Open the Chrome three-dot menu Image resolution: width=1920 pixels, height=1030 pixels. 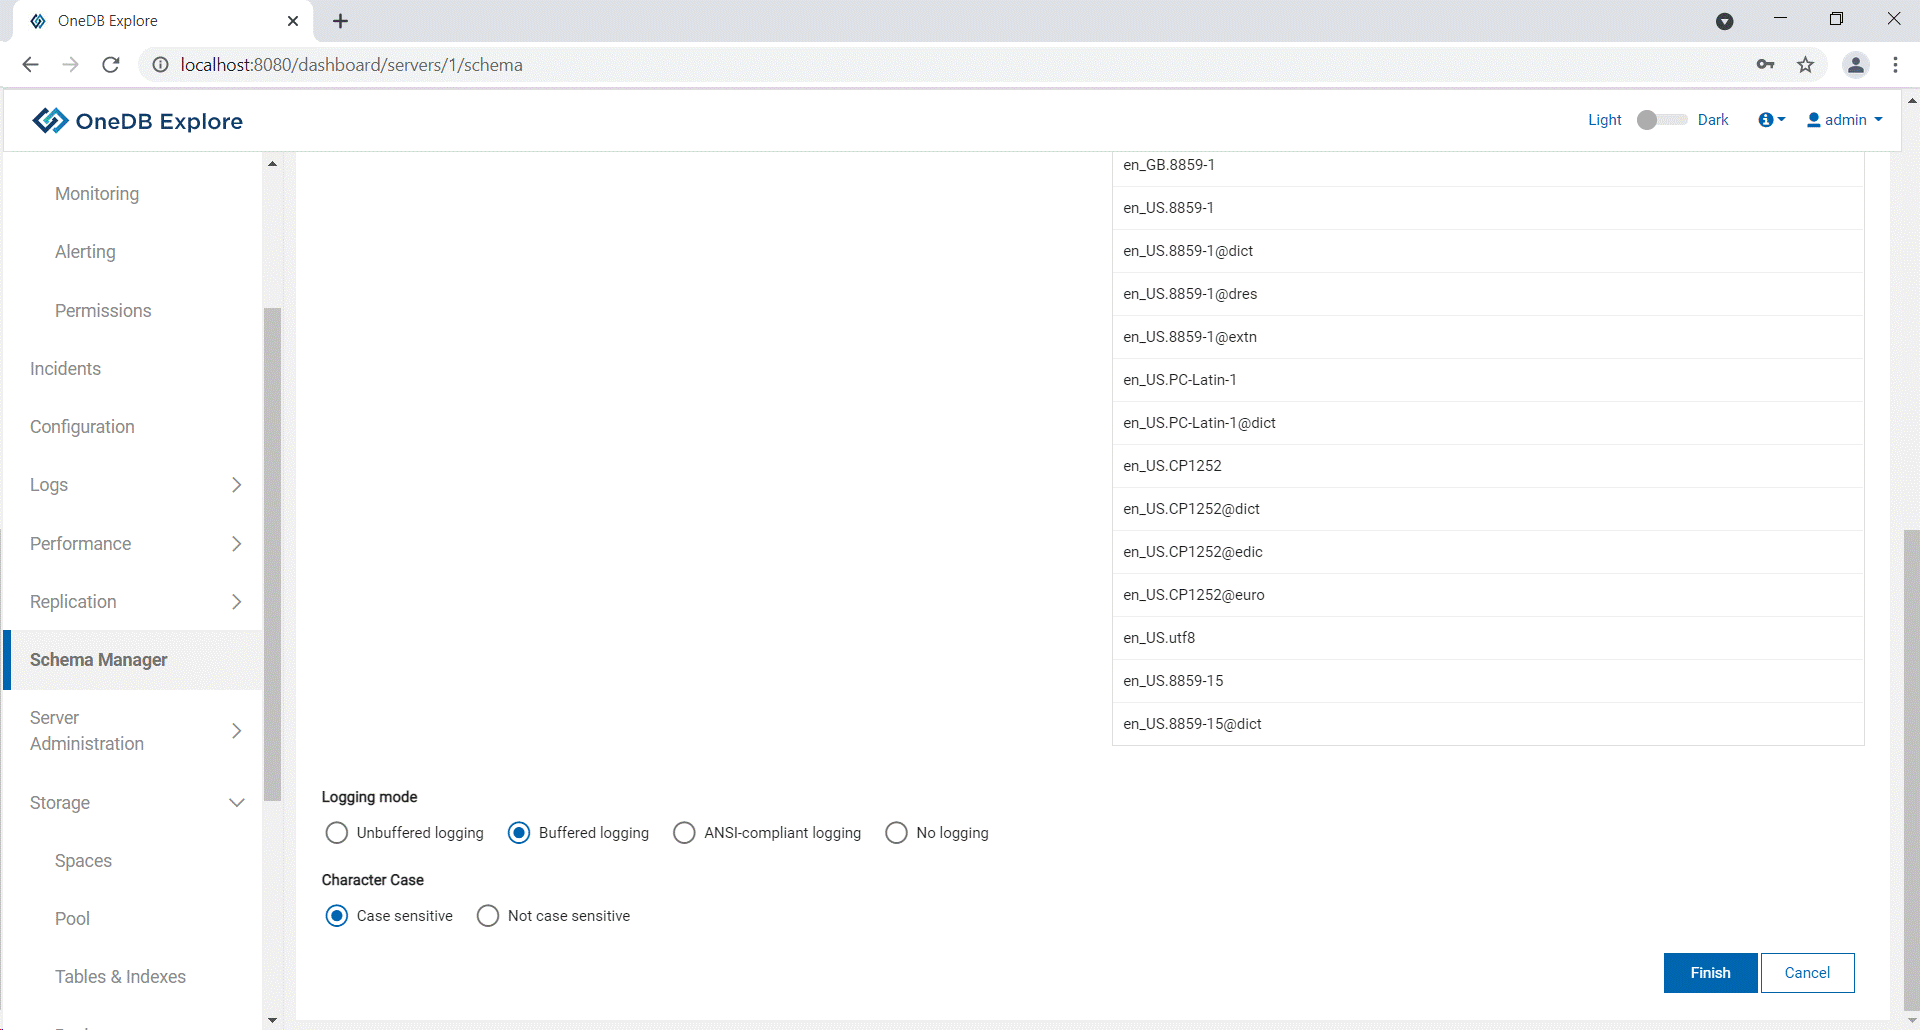tap(1895, 65)
